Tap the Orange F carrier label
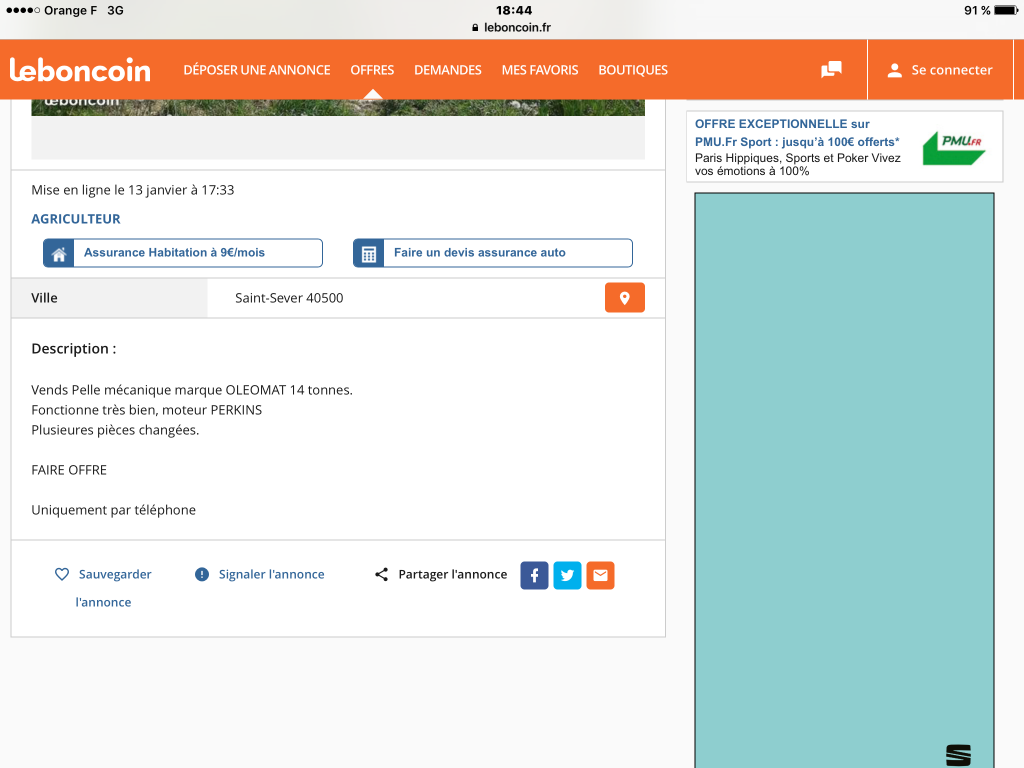1024x768 pixels. (71, 10)
